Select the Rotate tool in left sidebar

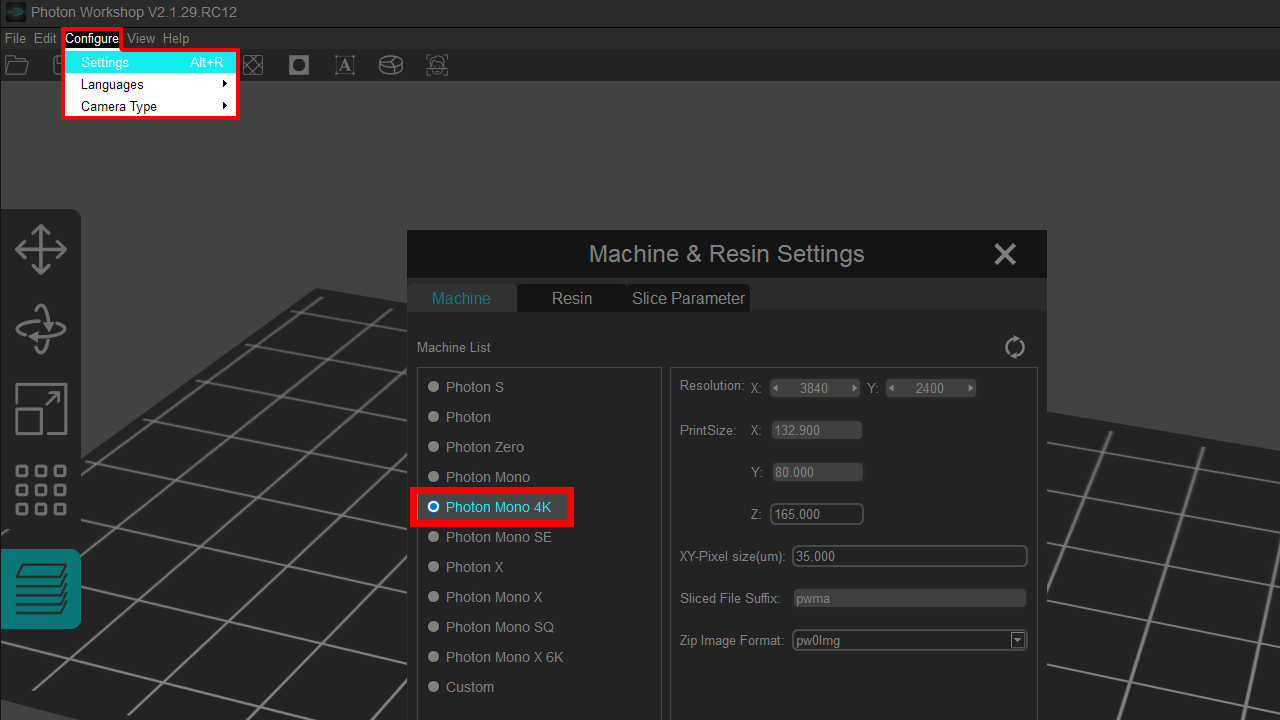pos(41,329)
